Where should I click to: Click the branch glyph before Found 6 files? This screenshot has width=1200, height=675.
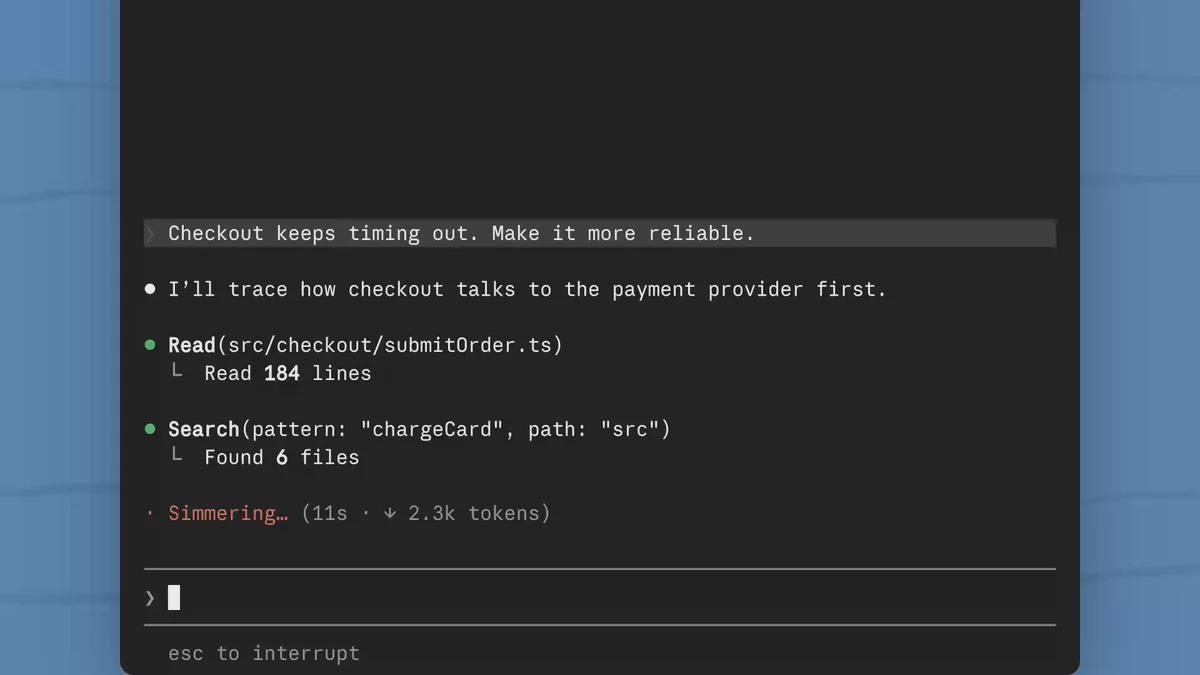(176, 455)
